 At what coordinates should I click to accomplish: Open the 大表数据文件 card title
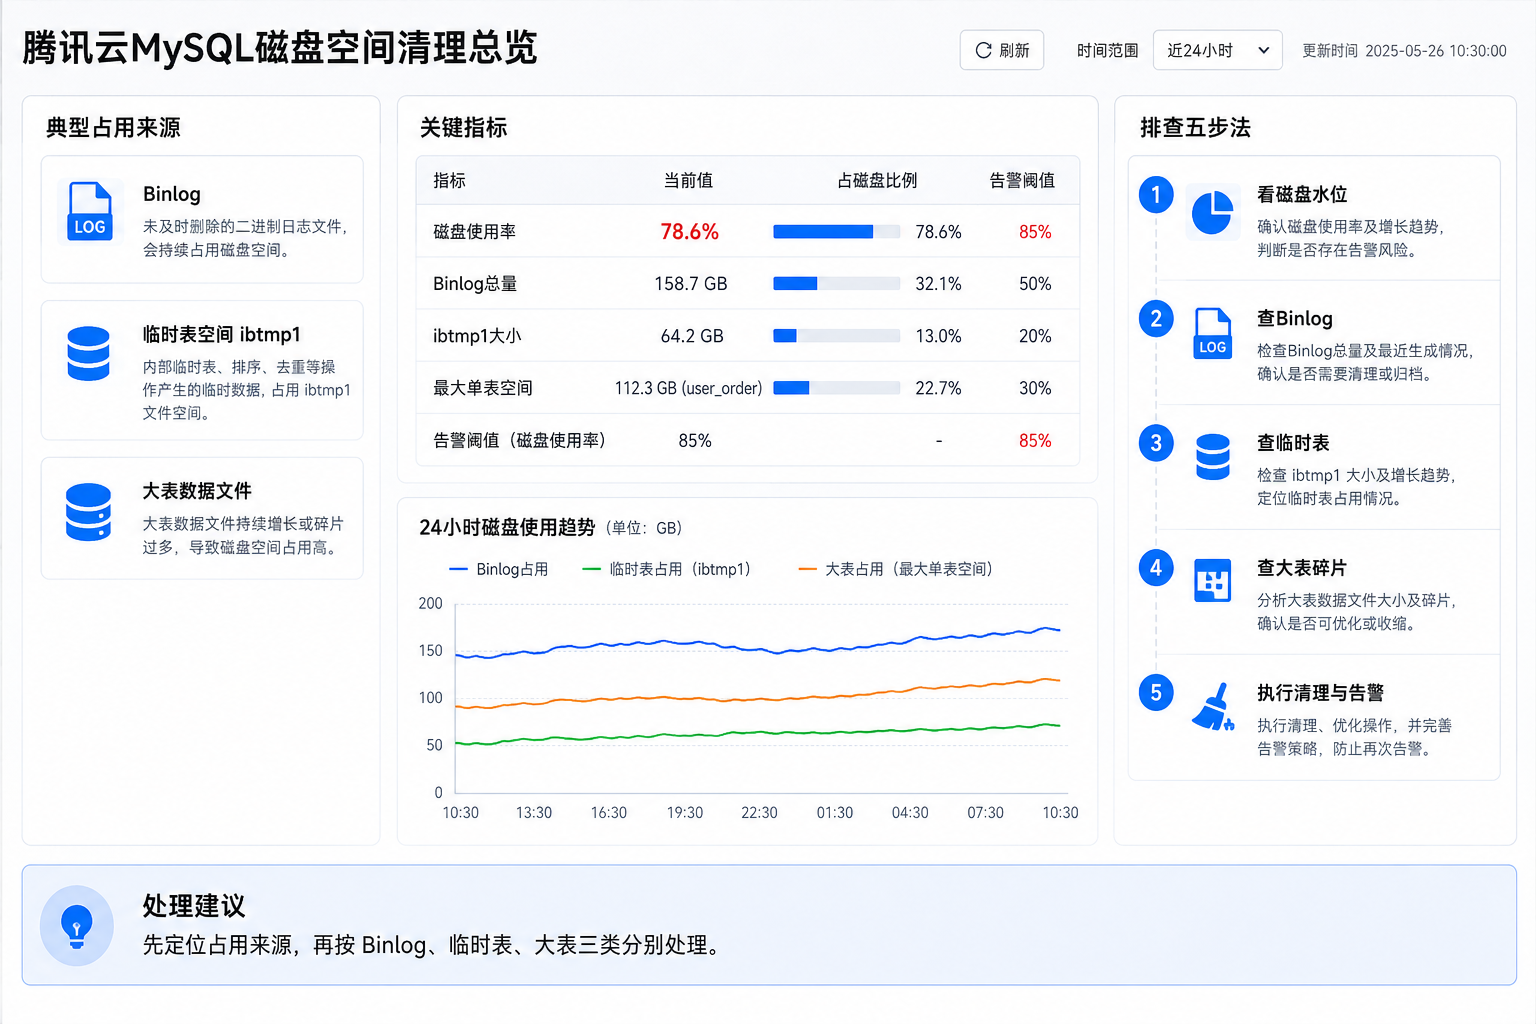point(197,491)
